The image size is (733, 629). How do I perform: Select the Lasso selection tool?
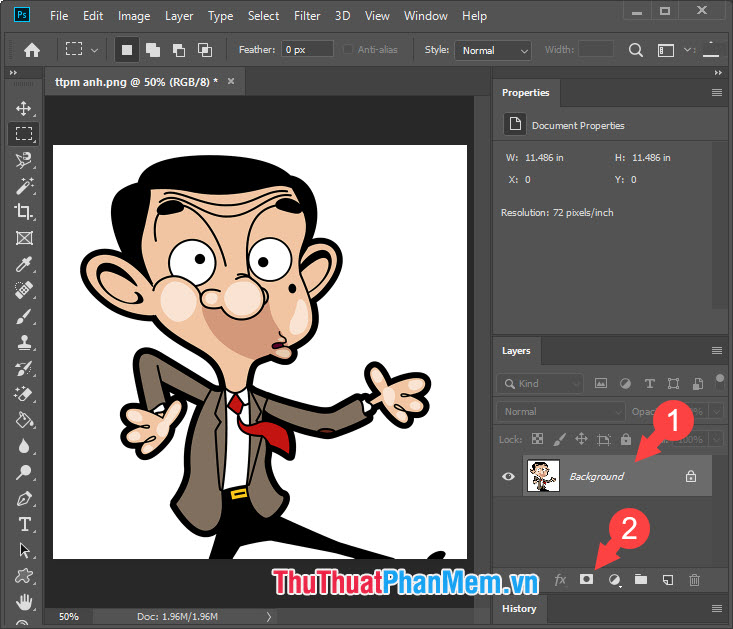pyautogui.click(x=23, y=160)
